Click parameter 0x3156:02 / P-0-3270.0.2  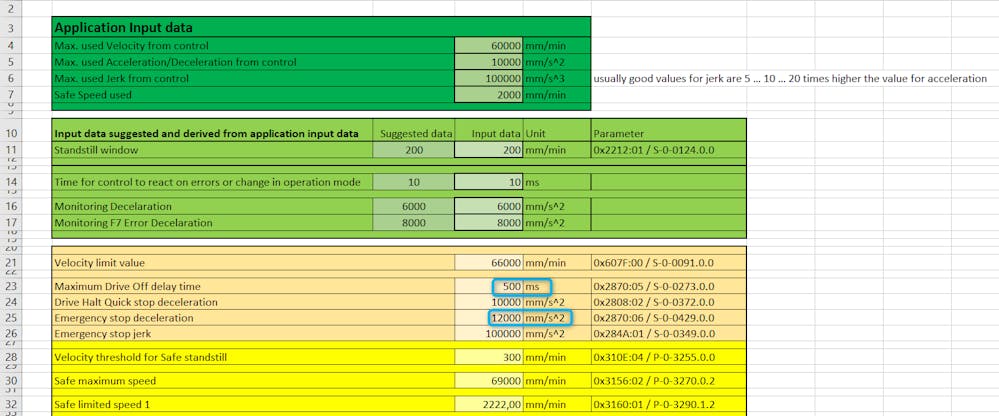(x=654, y=381)
